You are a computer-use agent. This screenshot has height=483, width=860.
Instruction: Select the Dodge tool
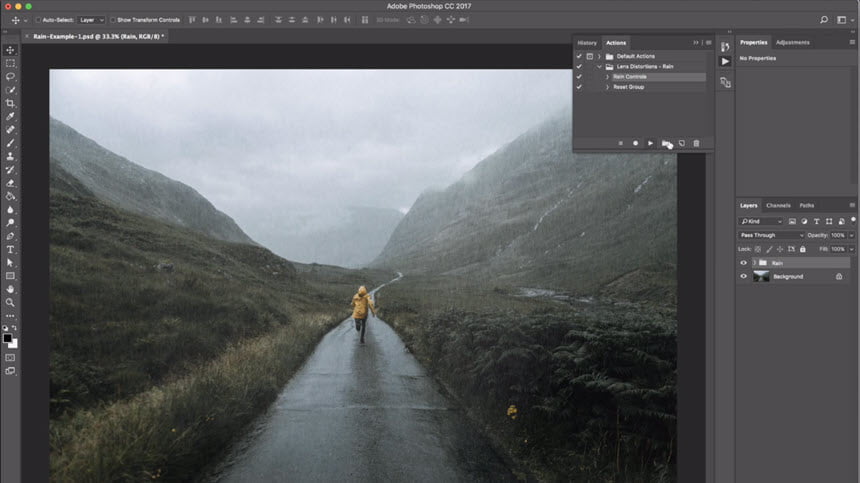[x=10, y=223]
